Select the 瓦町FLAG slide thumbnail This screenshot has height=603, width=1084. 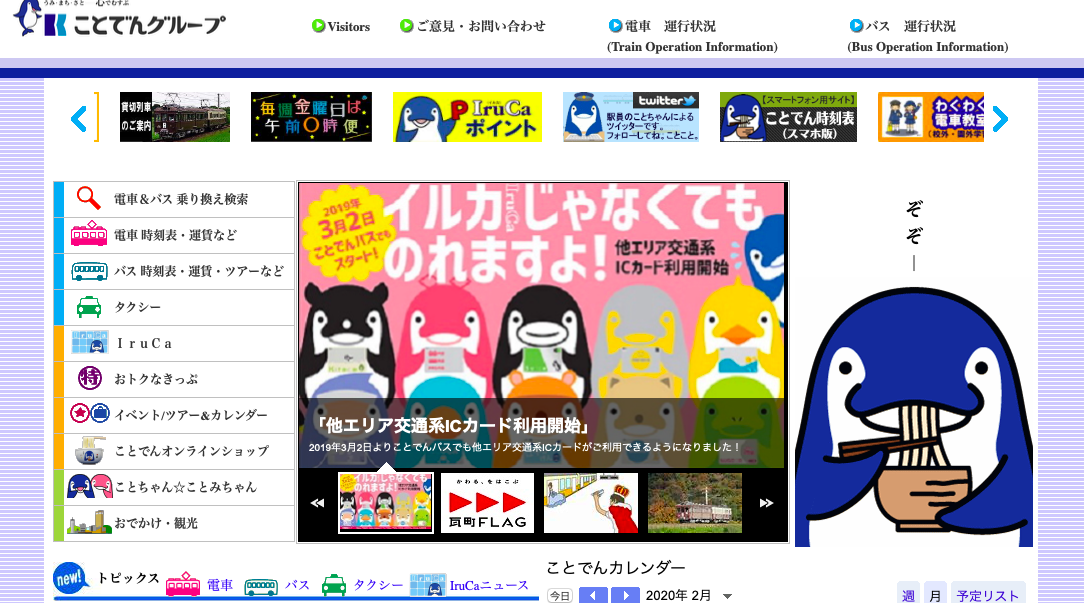coord(487,503)
